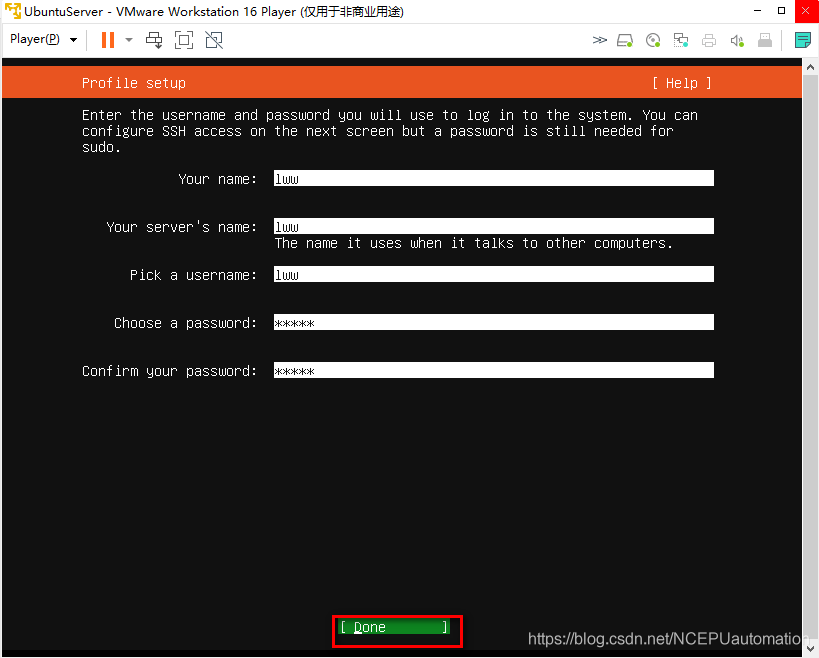The image size is (819, 658).
Task: Click the scrollbar down arrow
Action: (810, 649)
